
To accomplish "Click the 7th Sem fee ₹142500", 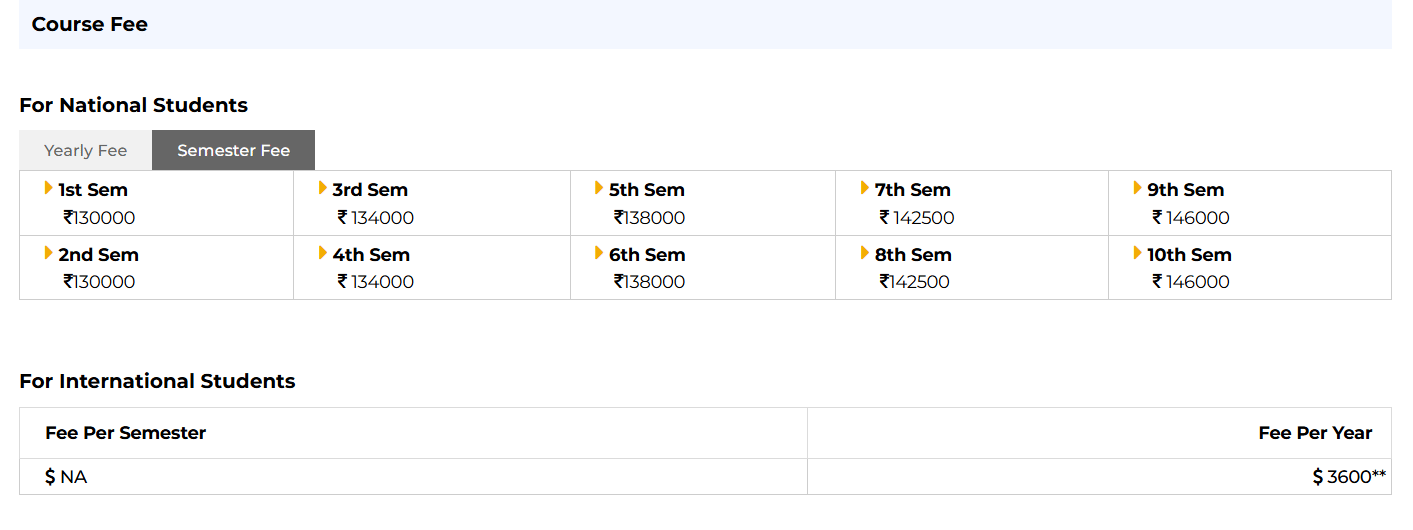I will (x=917, y=218).
